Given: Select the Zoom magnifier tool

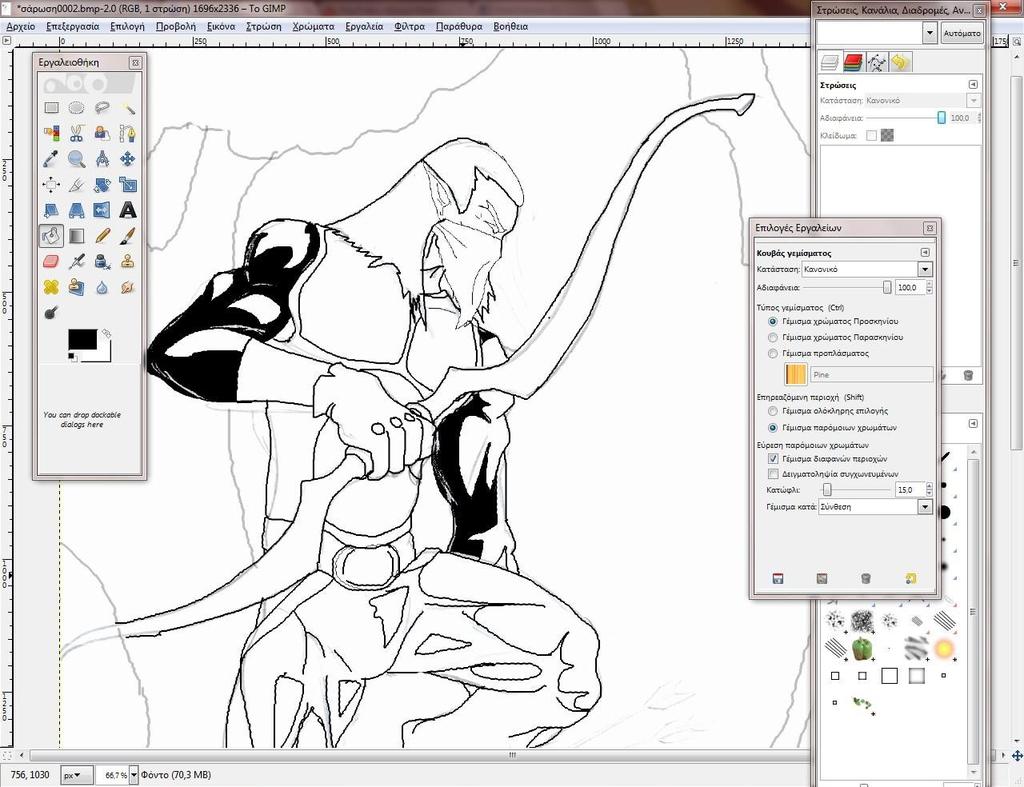Looking at the screenshot, I should point(76,159).
